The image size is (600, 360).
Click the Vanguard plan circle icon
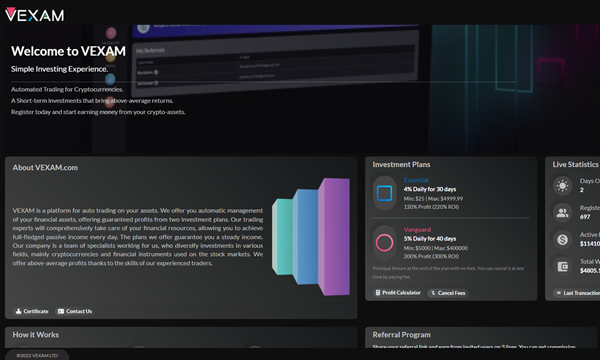click(384, 243)
